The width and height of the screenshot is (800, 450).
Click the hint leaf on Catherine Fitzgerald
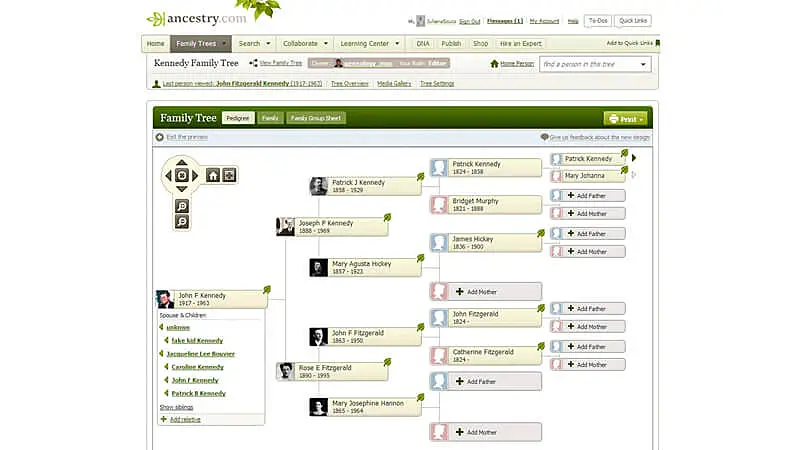(541, 346)
